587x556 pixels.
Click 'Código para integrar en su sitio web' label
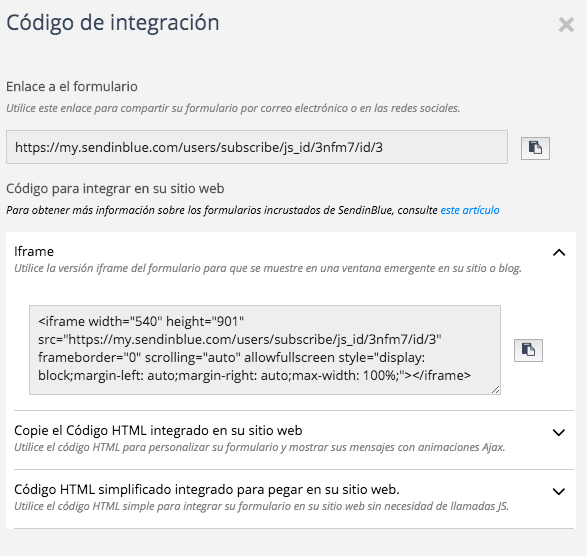tap(115, 188)
